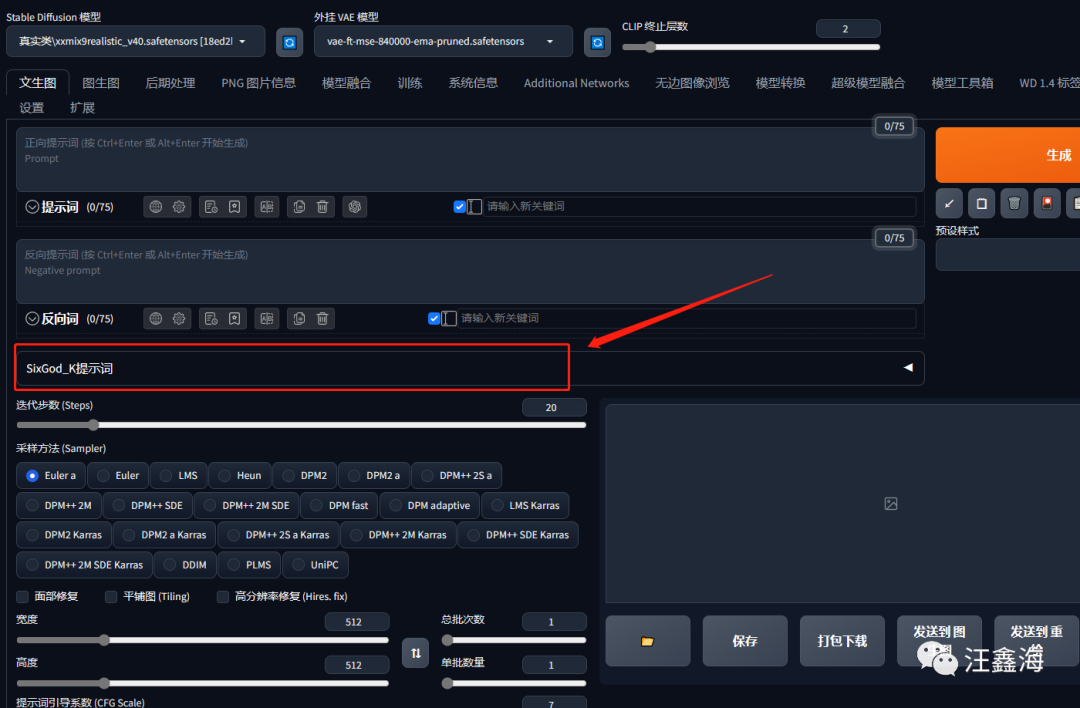Enable 高分辨率修复 (Hires. fix) checkbox

click(222, 596)
